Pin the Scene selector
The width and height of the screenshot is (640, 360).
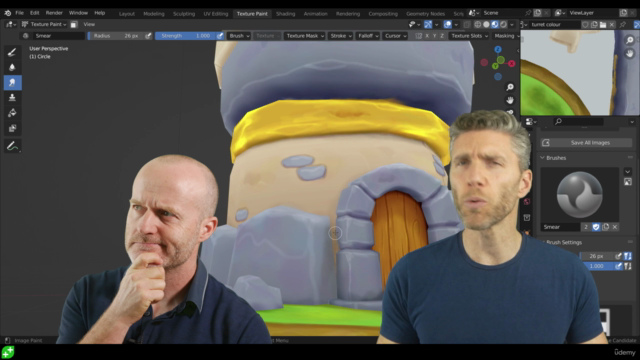point(528,13)
